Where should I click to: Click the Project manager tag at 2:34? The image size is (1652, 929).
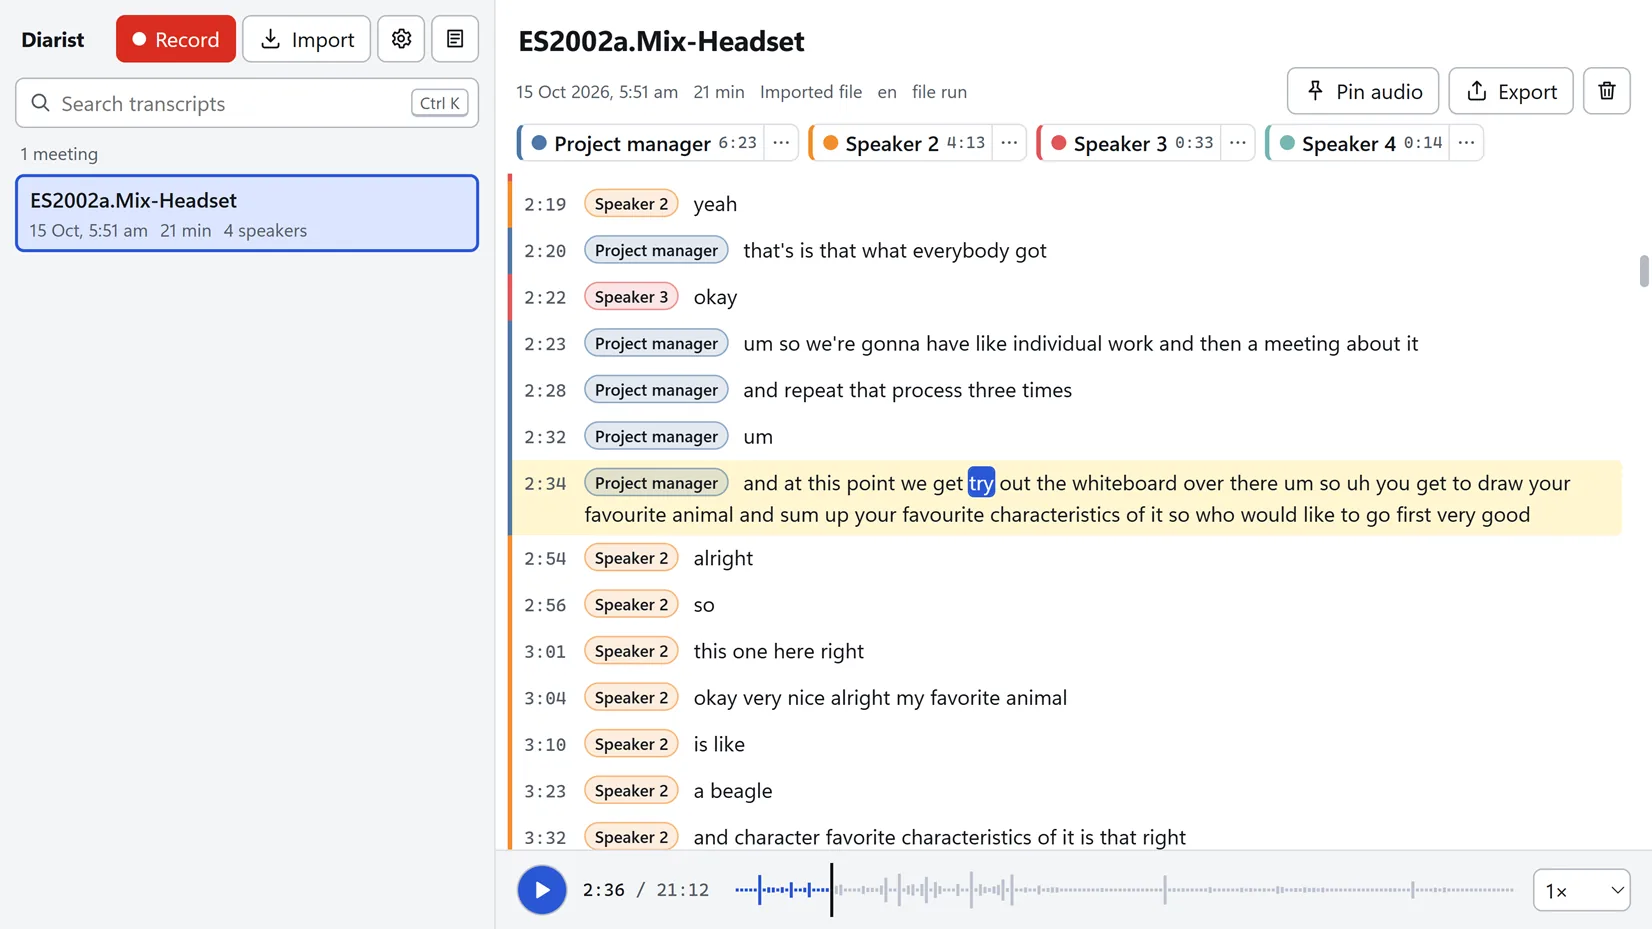(656, 483)
